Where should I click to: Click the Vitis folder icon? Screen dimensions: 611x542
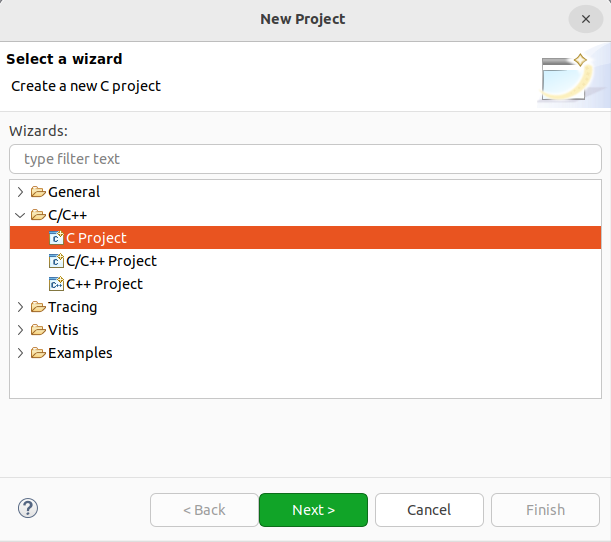tap(38, 330)
